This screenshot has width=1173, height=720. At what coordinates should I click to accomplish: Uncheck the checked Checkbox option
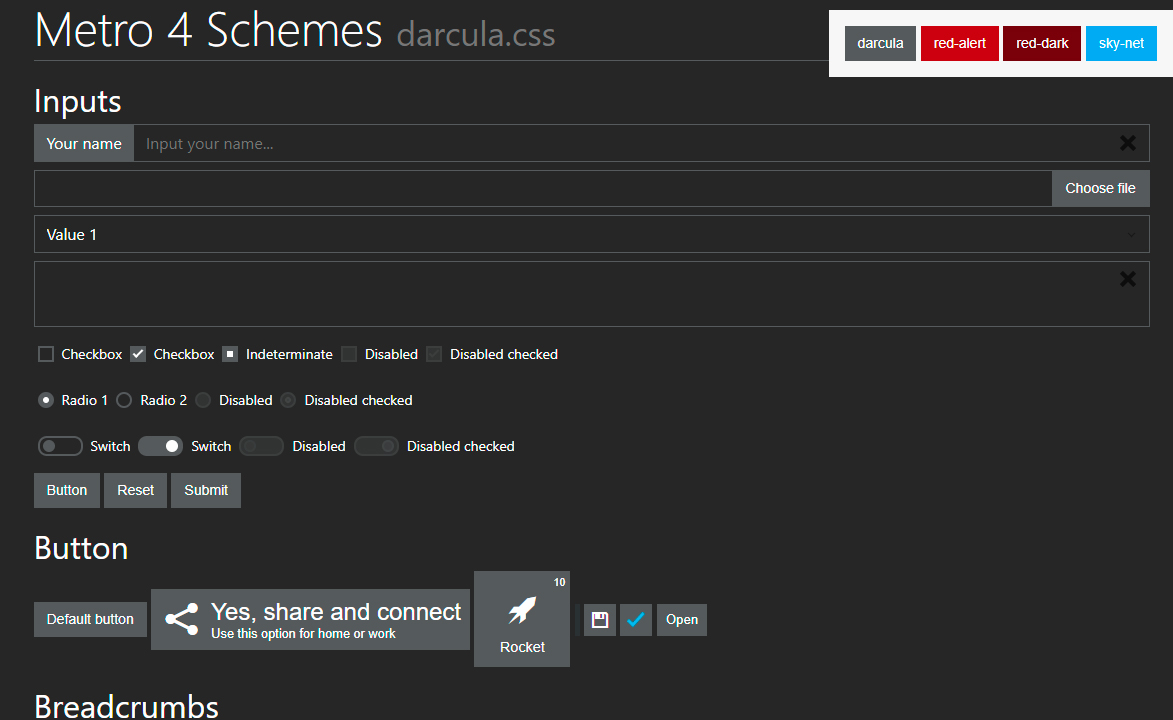pos(138,354)
